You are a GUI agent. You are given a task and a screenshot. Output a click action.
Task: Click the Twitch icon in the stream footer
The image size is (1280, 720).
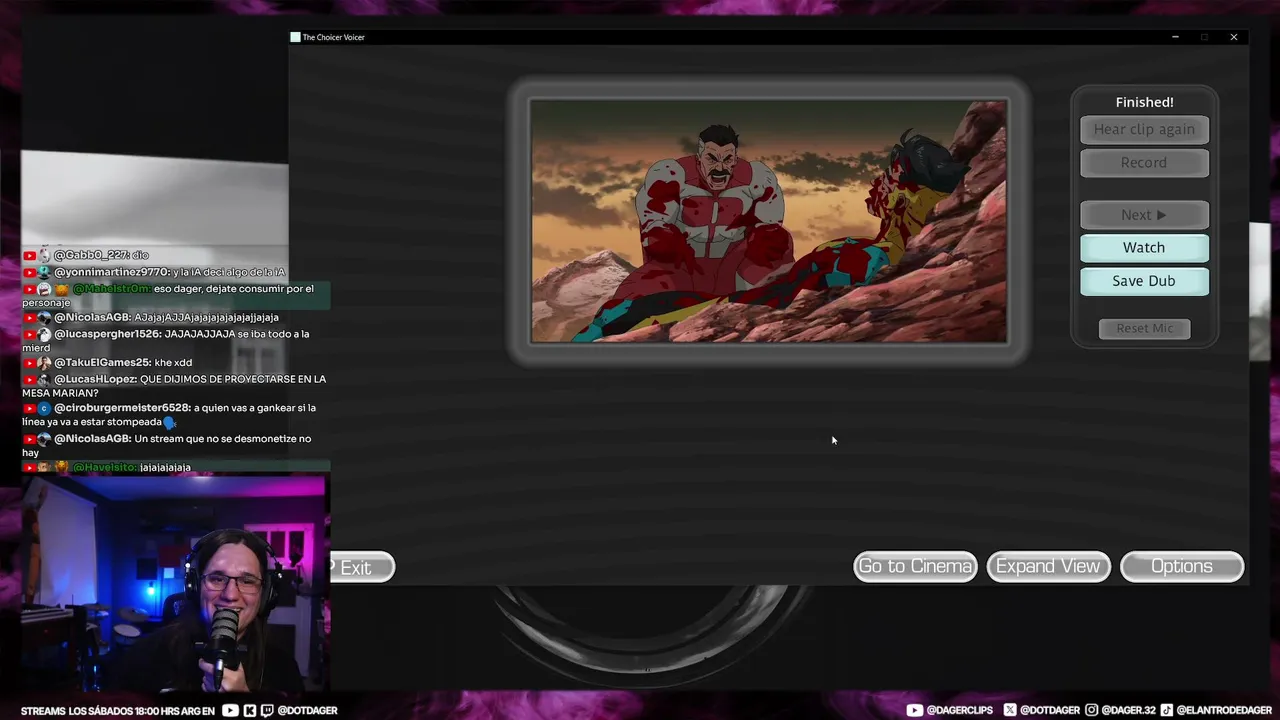(267, 711)
